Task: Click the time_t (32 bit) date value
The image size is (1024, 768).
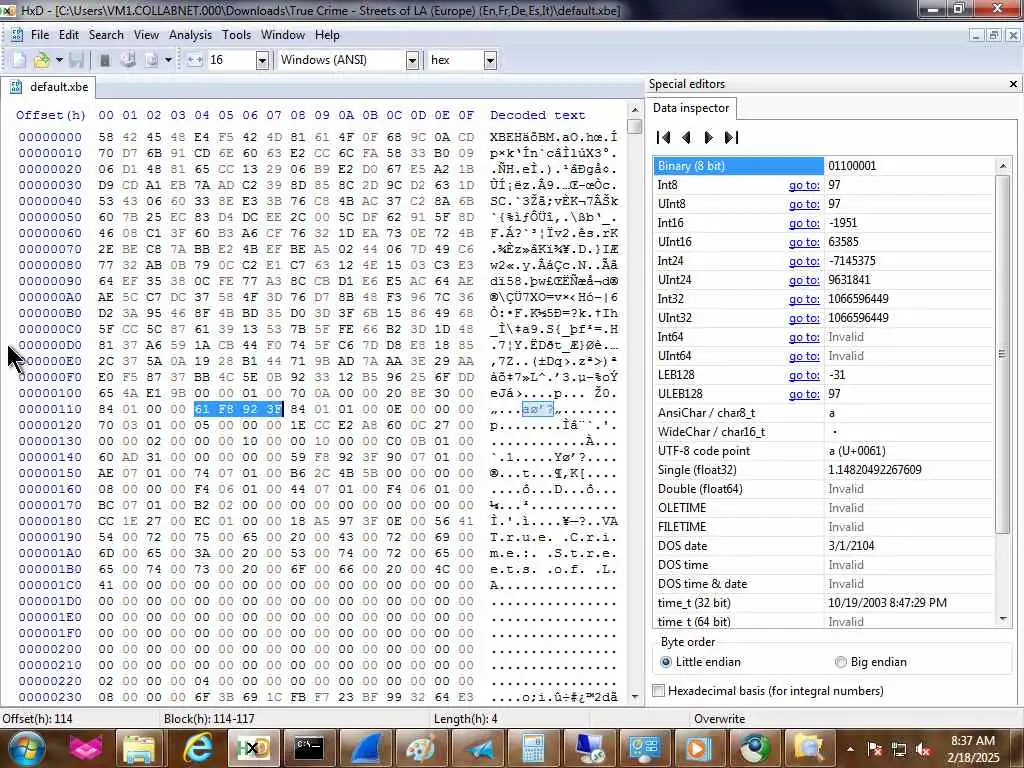Action: [887, 603]
